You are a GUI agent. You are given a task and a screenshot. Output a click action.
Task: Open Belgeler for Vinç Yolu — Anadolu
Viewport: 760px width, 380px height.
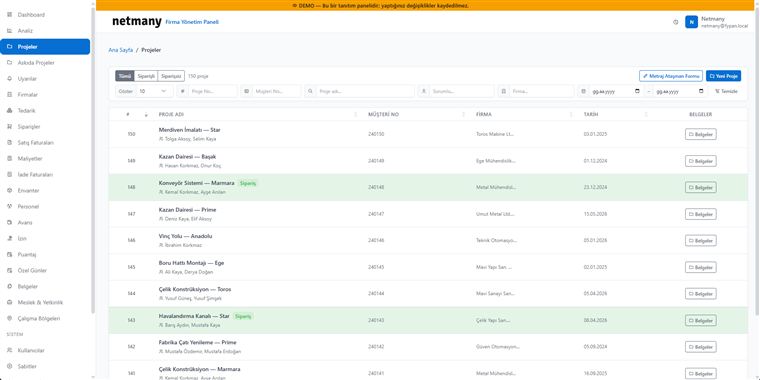[x=700, y=241]
